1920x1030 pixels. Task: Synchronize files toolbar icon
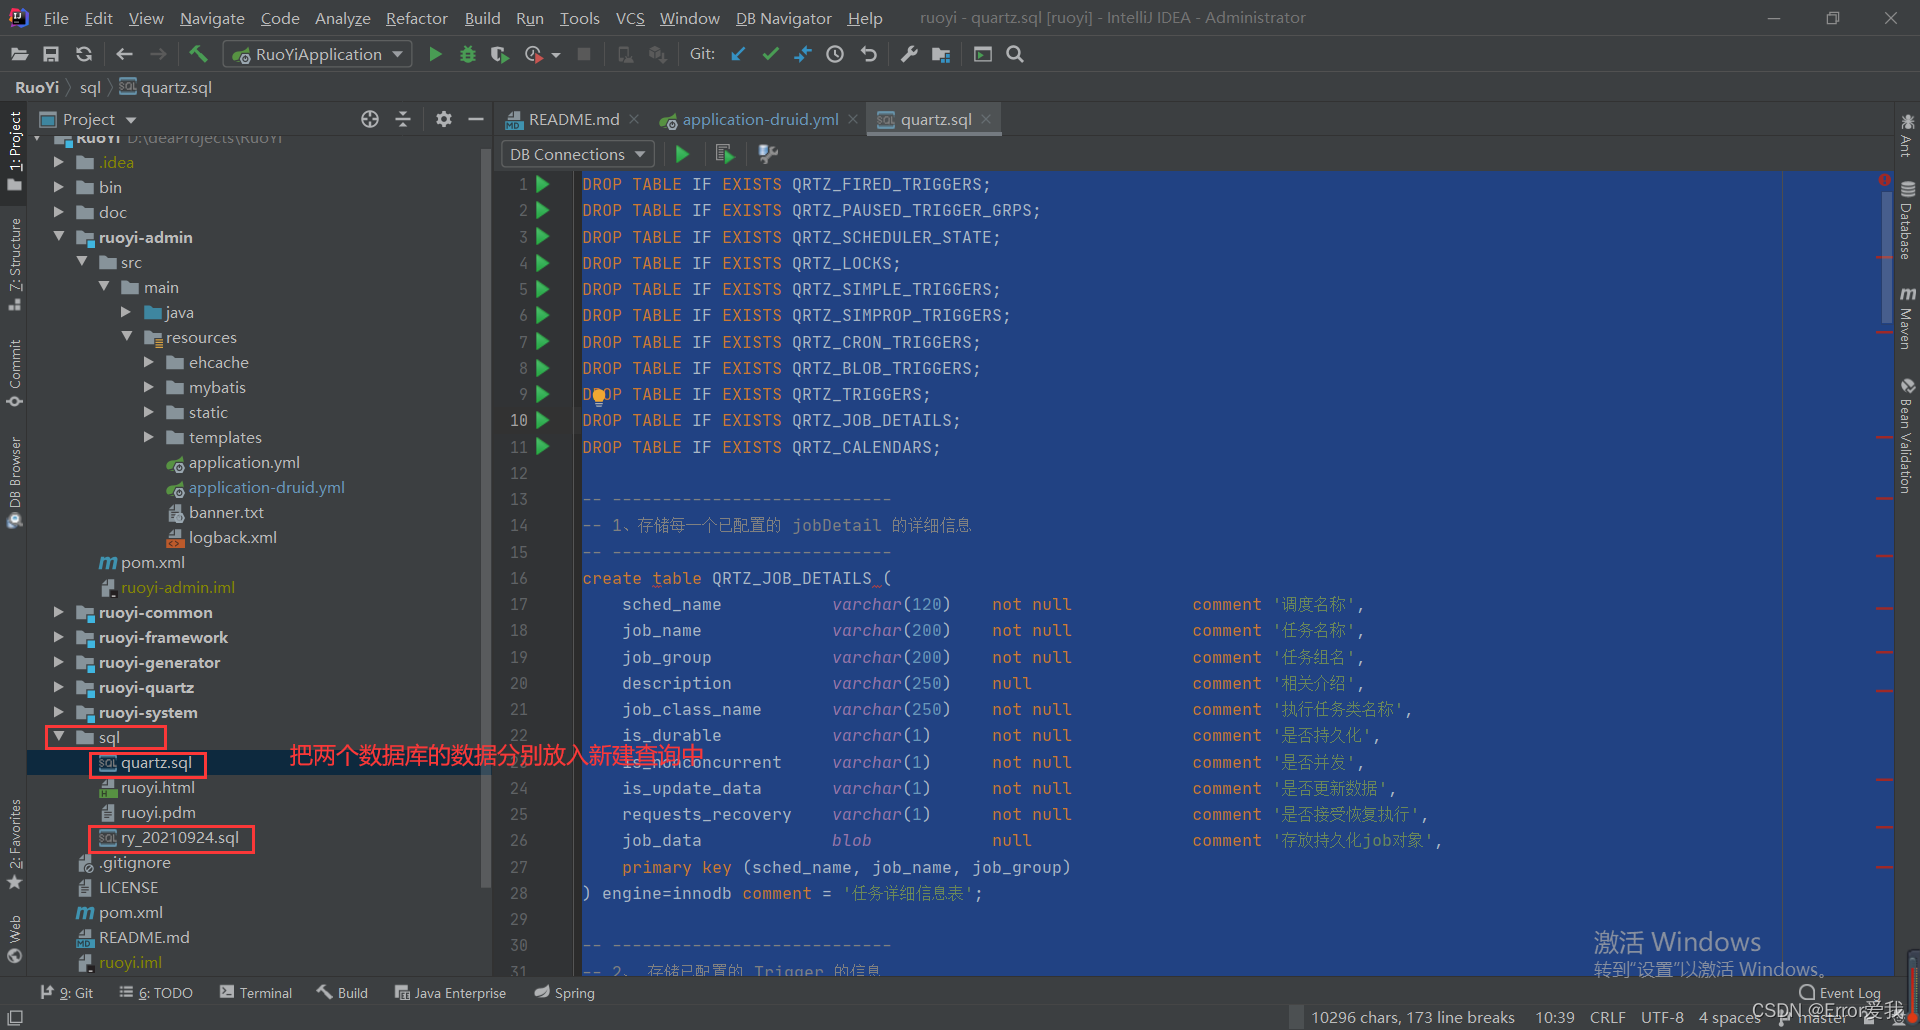click(x=84, y=54)
